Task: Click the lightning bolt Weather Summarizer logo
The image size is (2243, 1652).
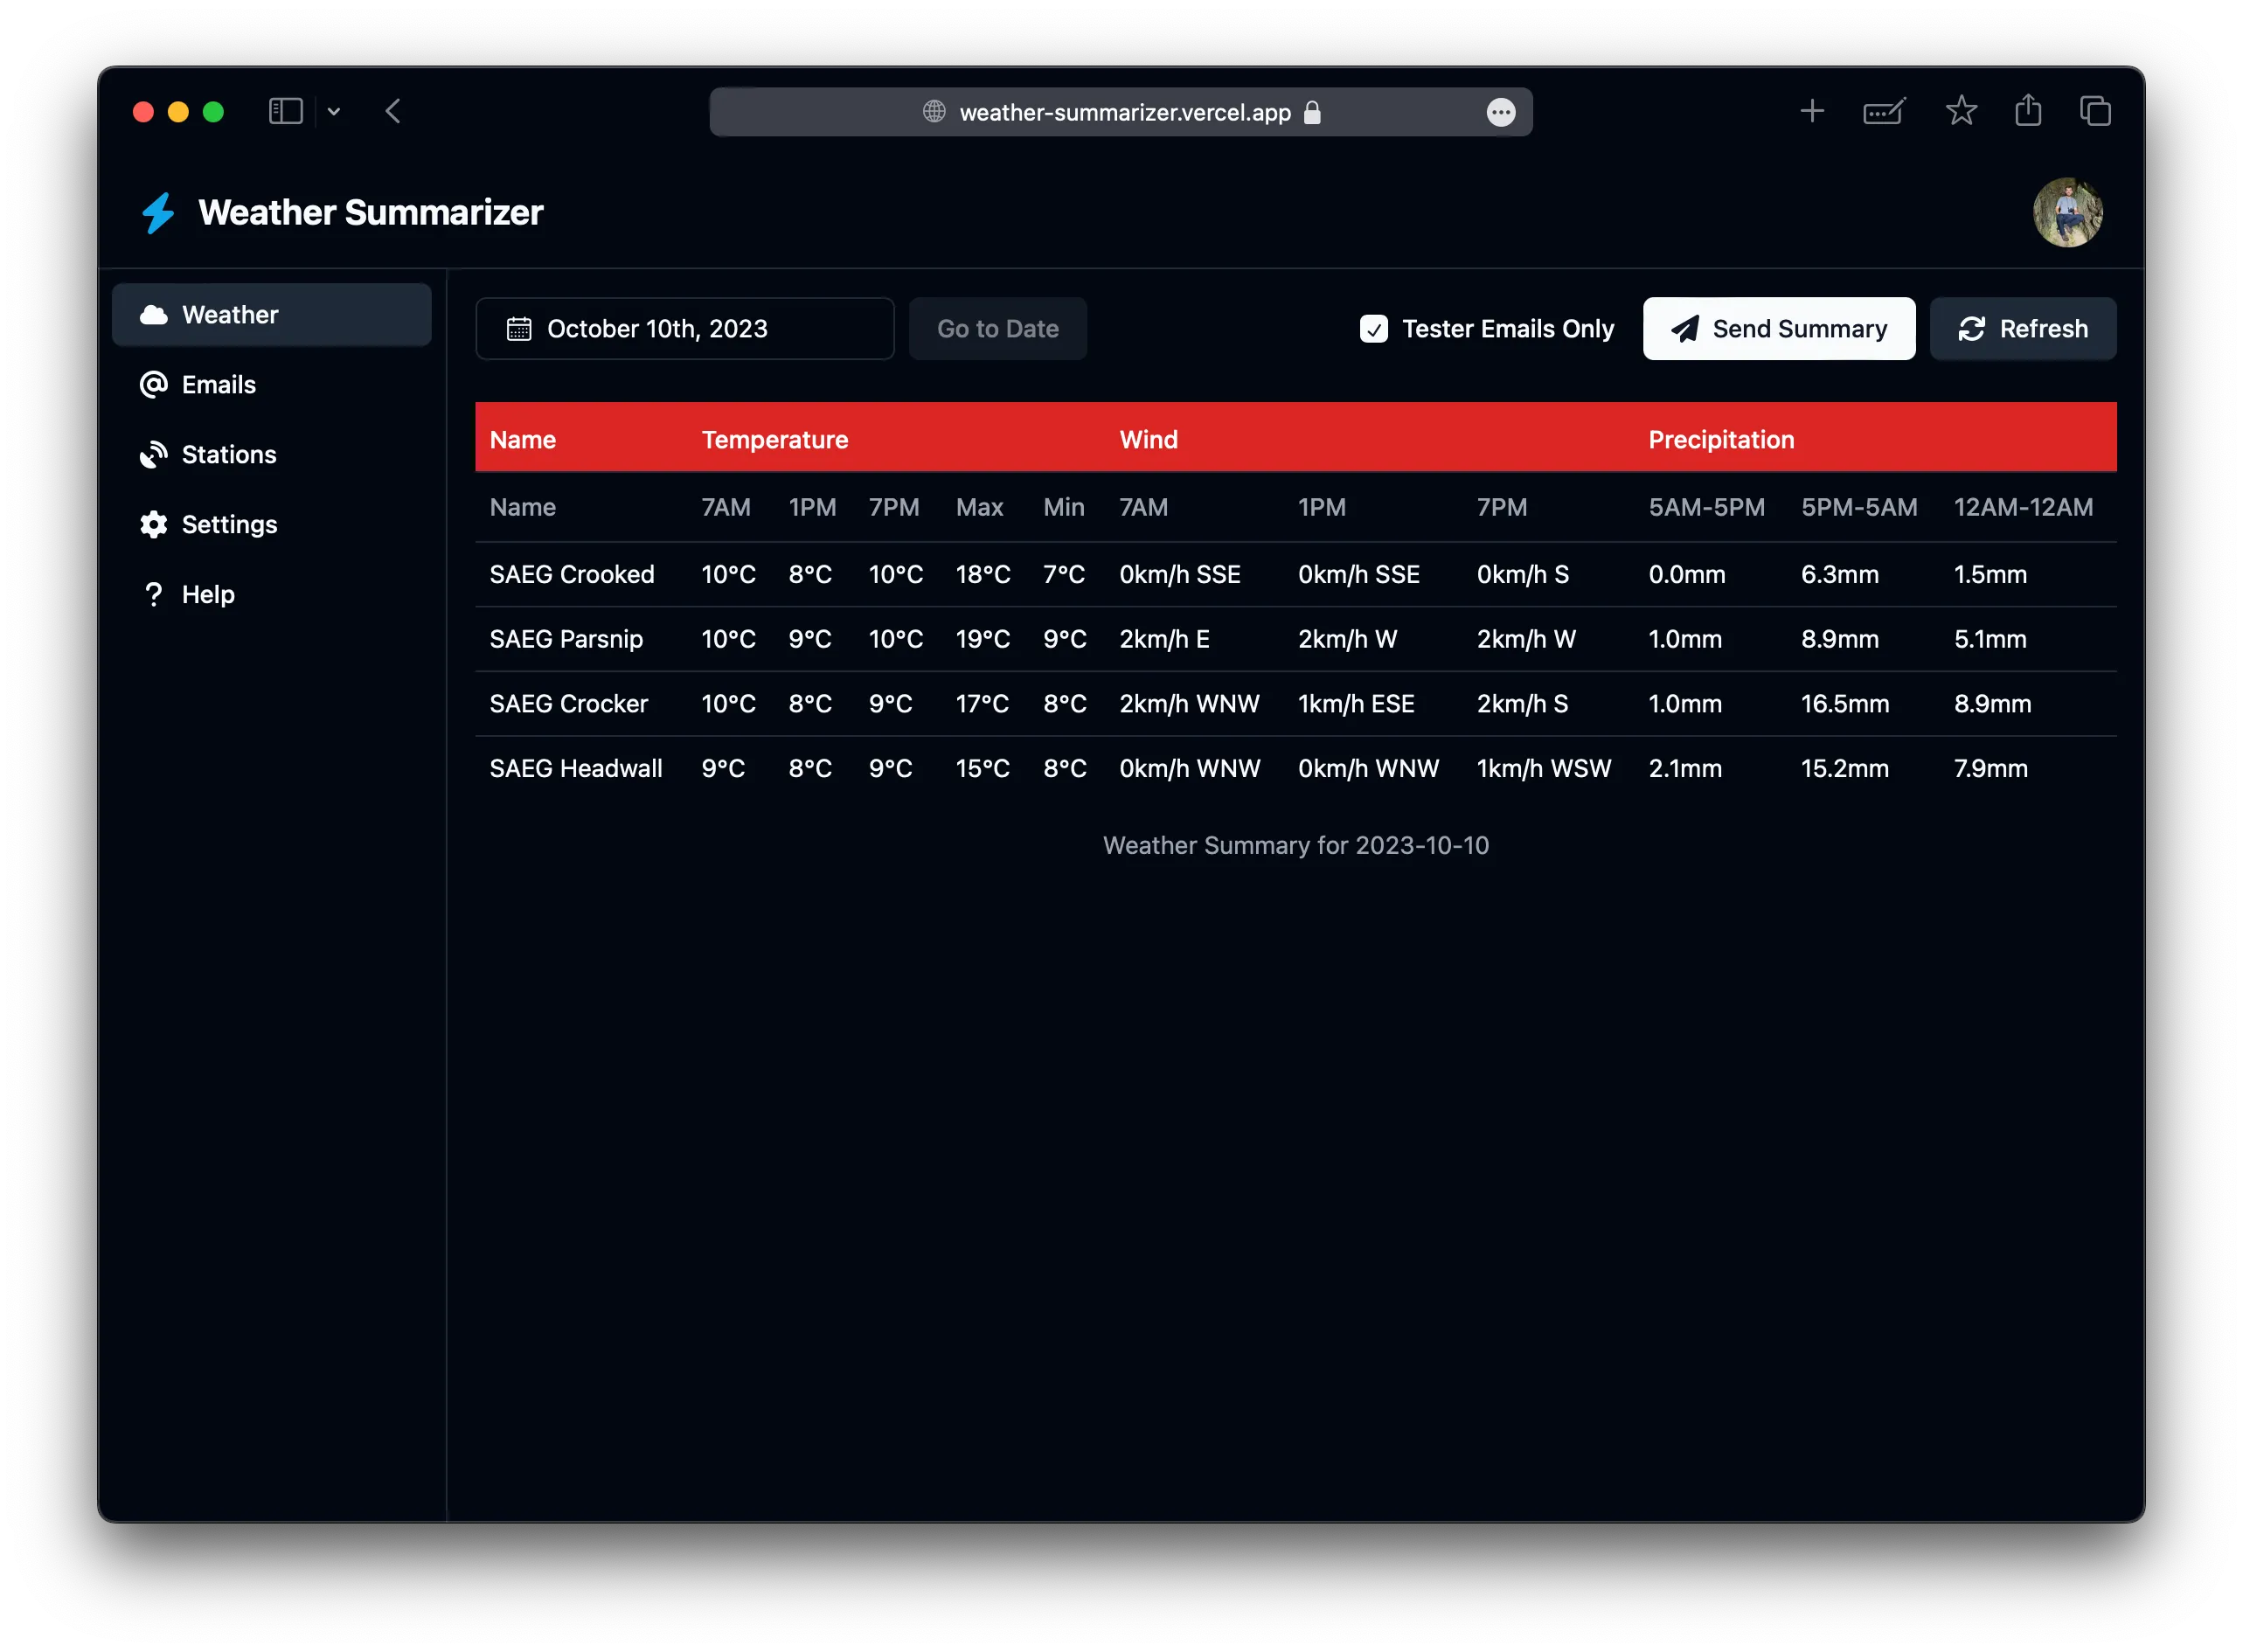Action: [158, 212]
